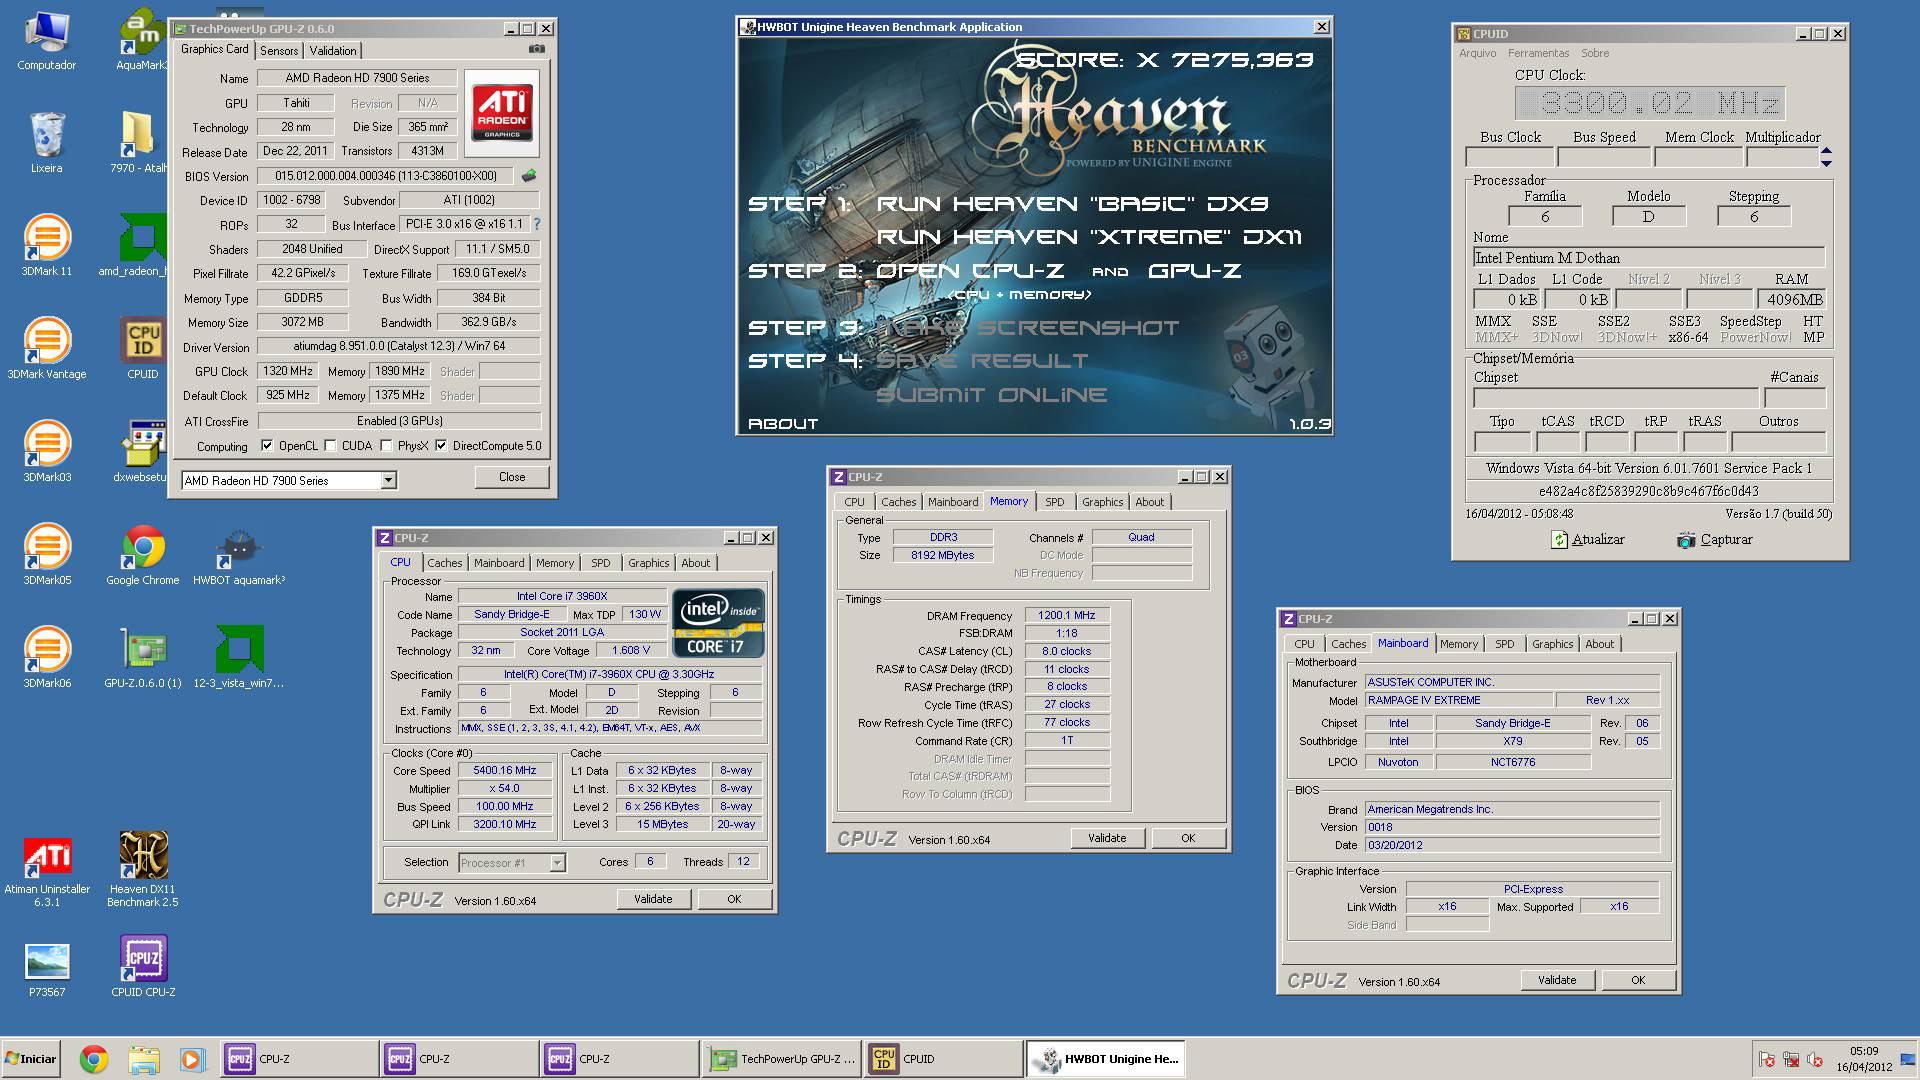The width and height of the screenshot is (1920, 1080).
Task: Click the GPU-Z Name field
Action: pyautogui.click(x=357, y=78)
